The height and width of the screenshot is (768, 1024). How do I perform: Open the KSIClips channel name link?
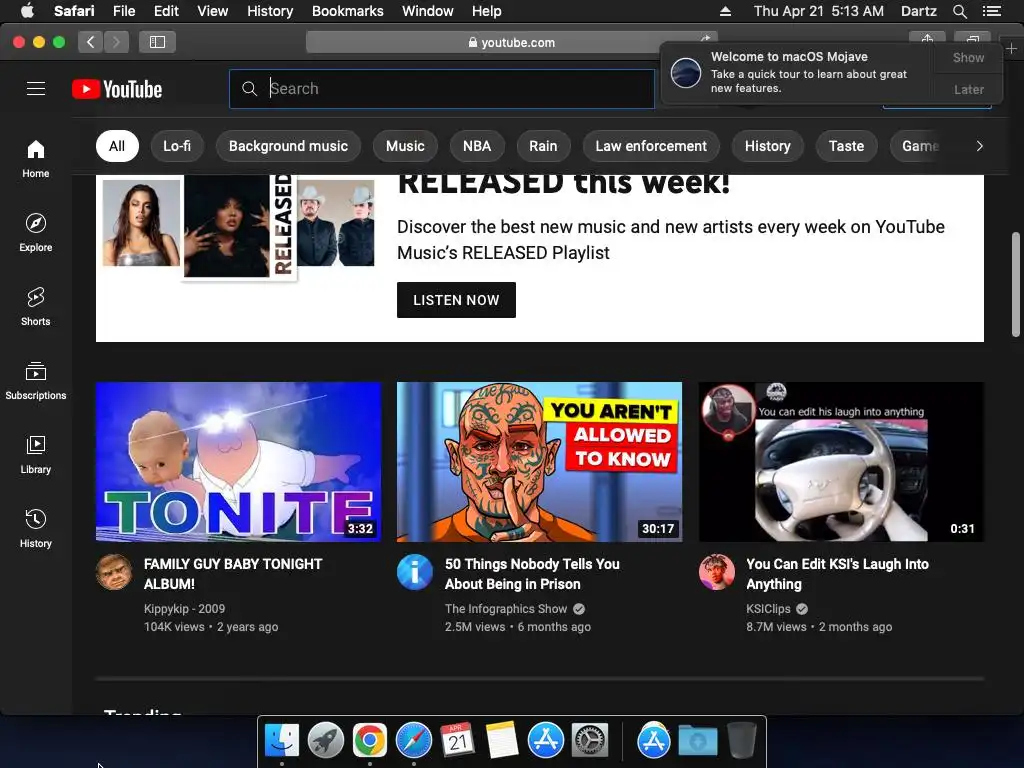click(768, 609)
